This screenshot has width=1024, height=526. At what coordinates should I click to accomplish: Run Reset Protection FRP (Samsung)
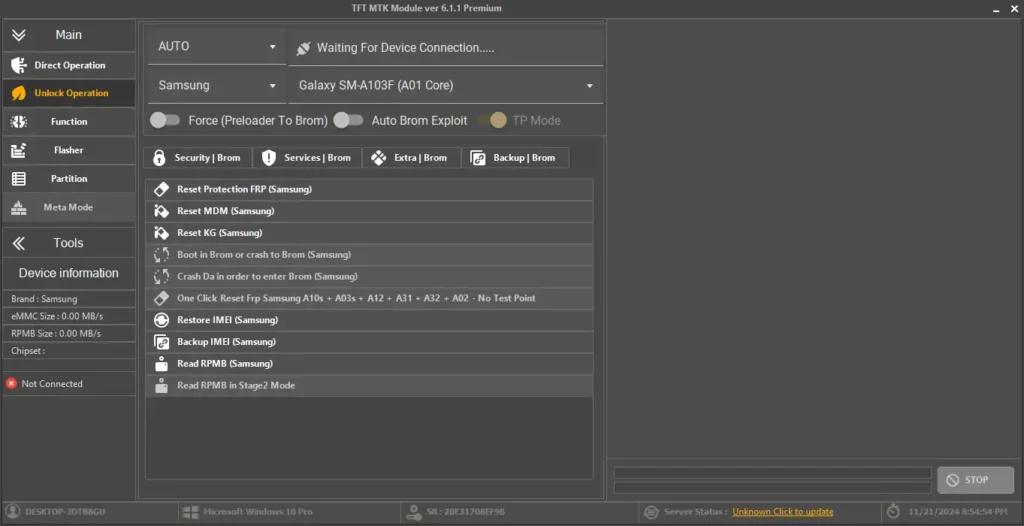[370, 189]
